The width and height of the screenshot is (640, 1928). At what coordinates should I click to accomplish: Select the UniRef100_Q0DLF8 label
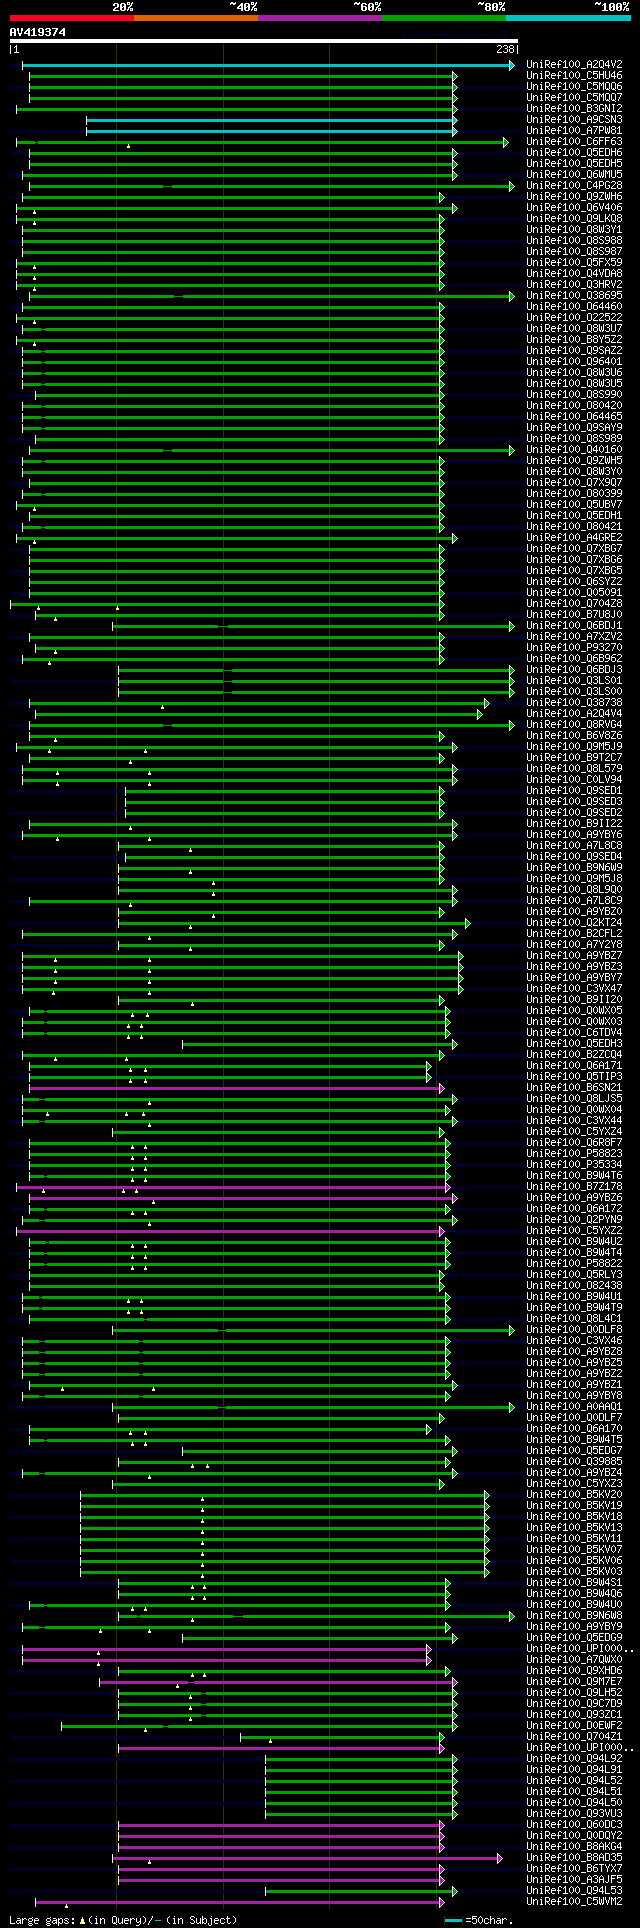click(574, 1330)
